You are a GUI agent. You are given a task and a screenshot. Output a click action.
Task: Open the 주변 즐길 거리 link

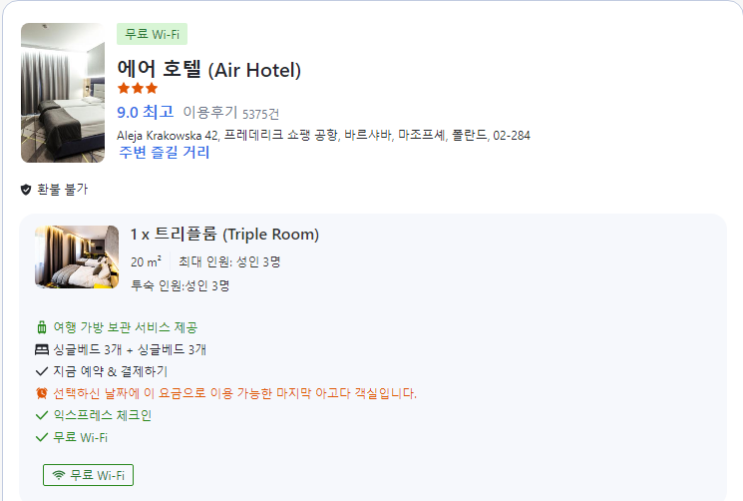coord(164,153)
